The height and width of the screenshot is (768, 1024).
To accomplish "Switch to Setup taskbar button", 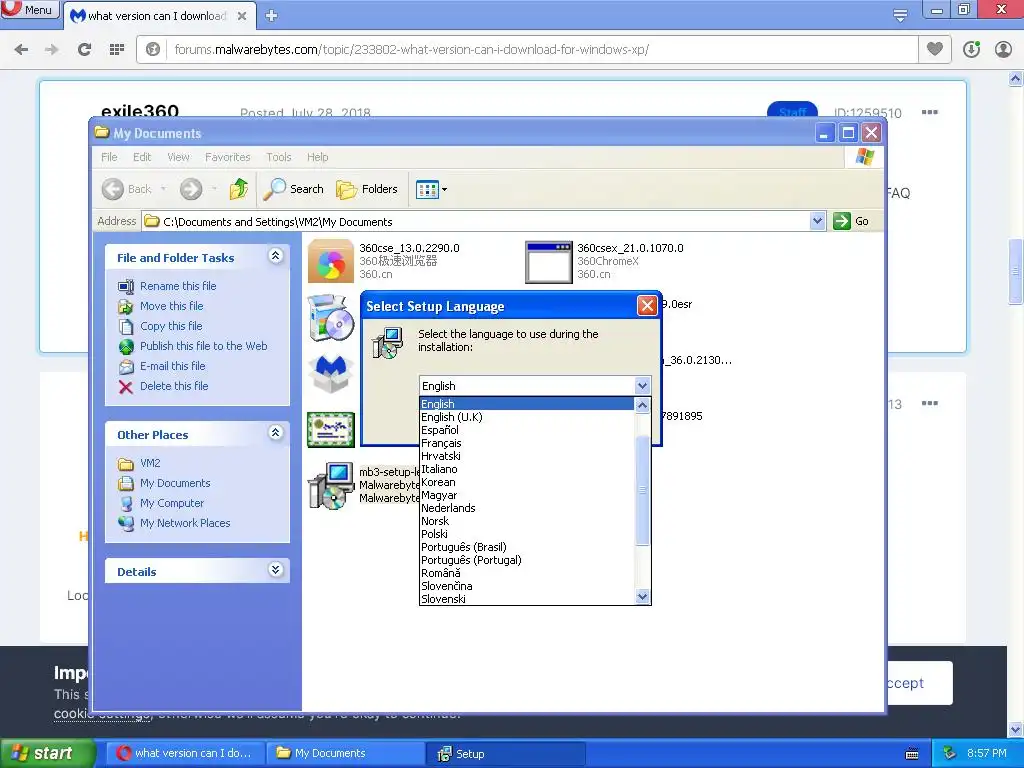I will coord(505,754).
